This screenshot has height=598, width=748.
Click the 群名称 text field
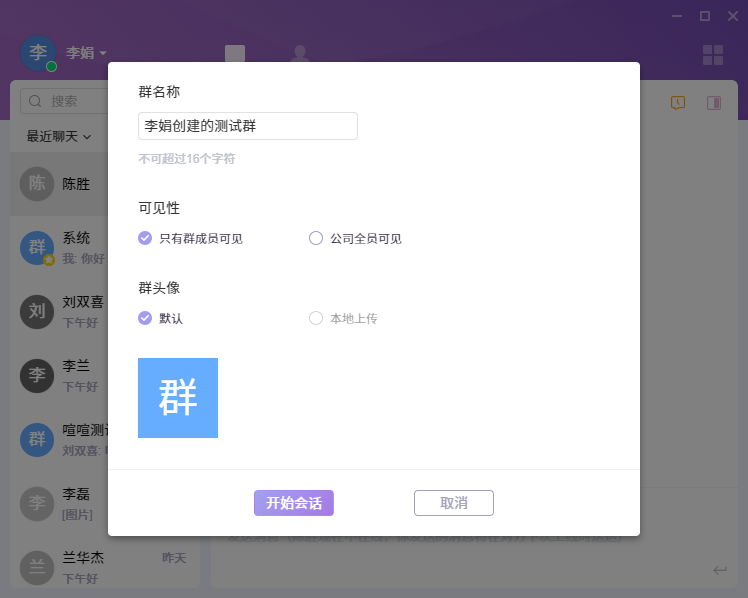[x=248, y=126]
